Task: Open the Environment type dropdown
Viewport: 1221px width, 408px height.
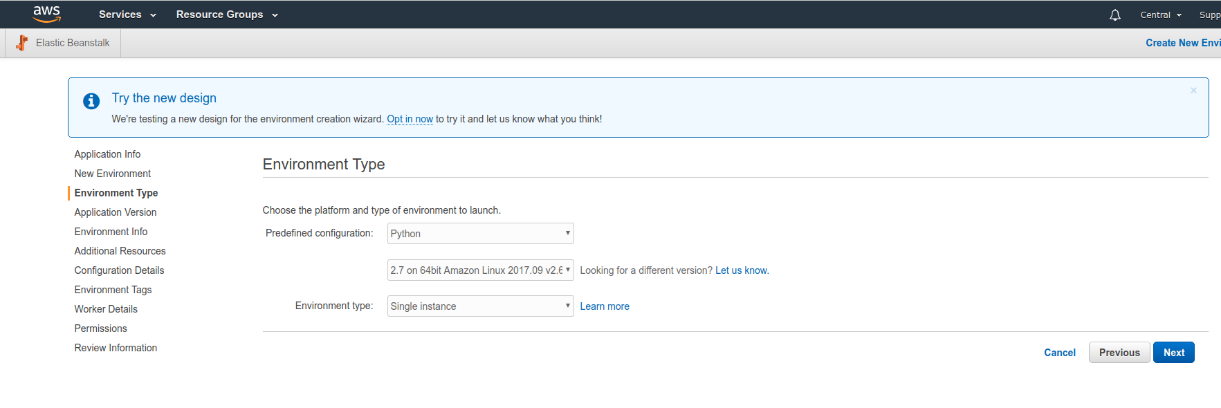Action: point(480,306)
